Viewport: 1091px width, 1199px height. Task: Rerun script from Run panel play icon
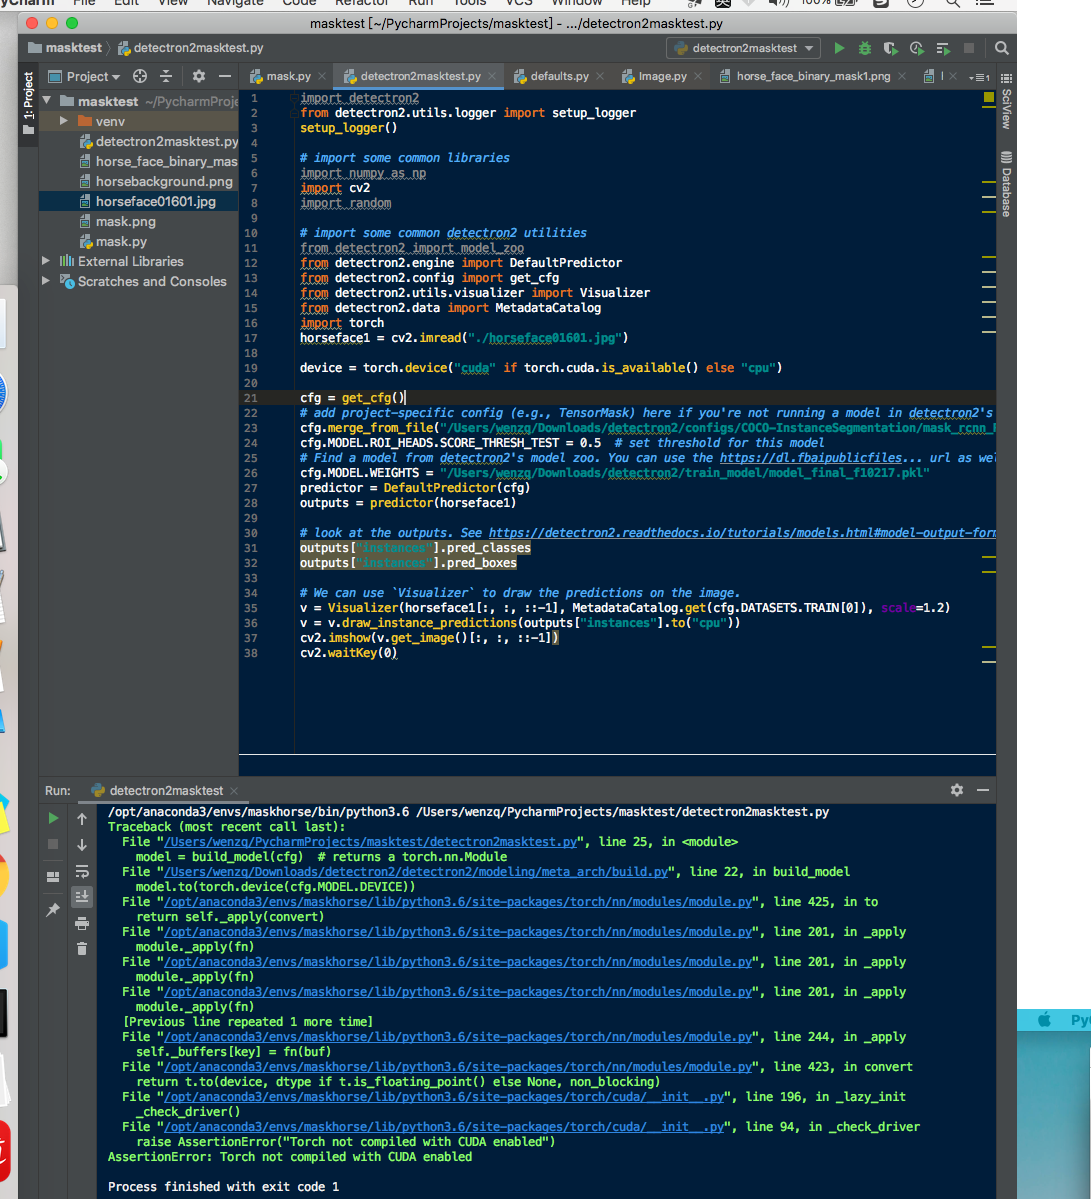pos(53,818)
